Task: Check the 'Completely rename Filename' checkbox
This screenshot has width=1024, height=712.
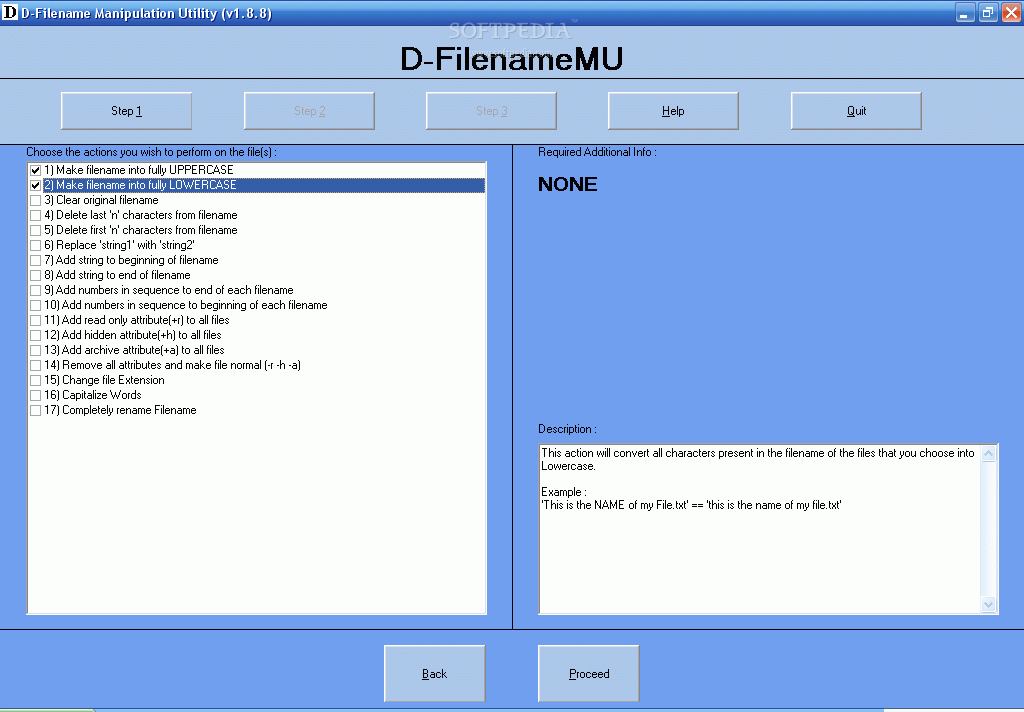Action: pyautogui.click(x=35, y=411)
